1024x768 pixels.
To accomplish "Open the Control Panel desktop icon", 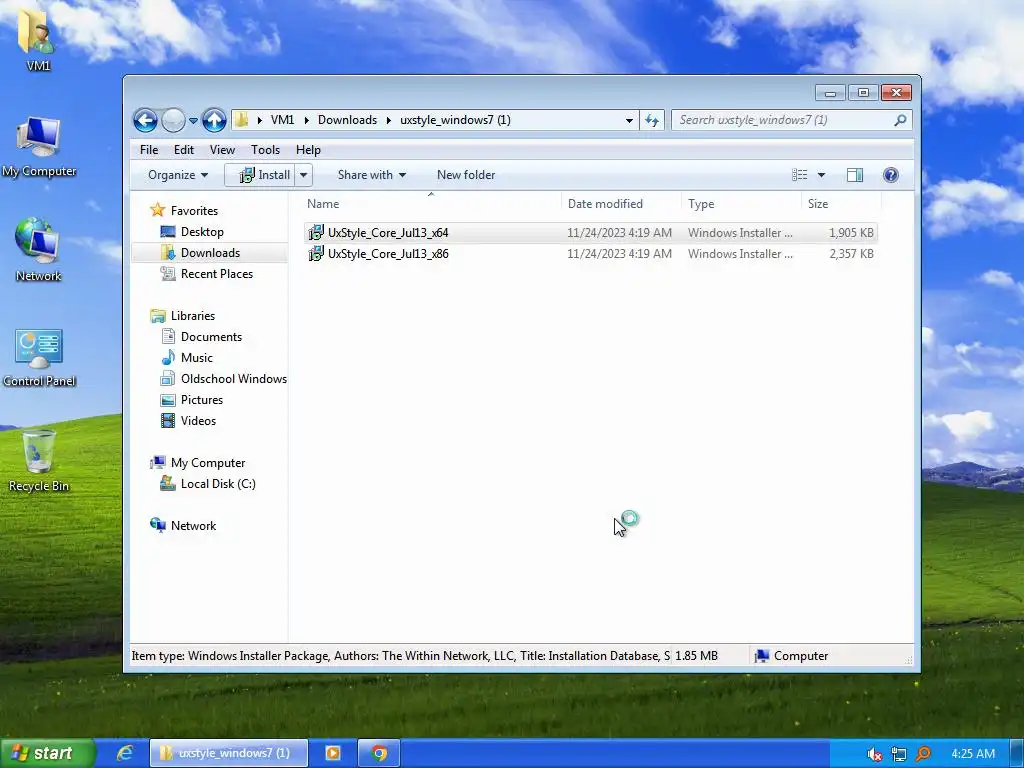I will click(x=39, y=358).
